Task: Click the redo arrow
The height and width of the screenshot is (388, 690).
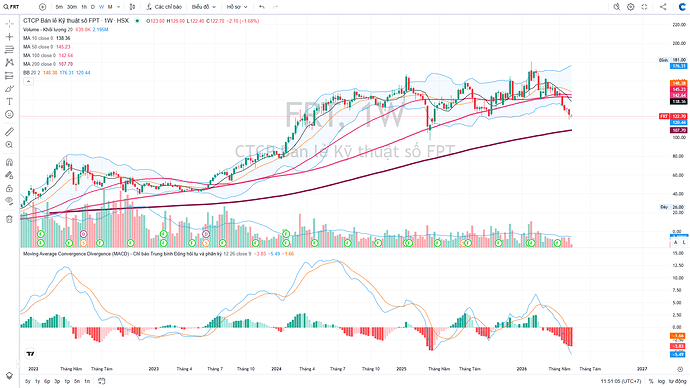Action: click(276, 7)
